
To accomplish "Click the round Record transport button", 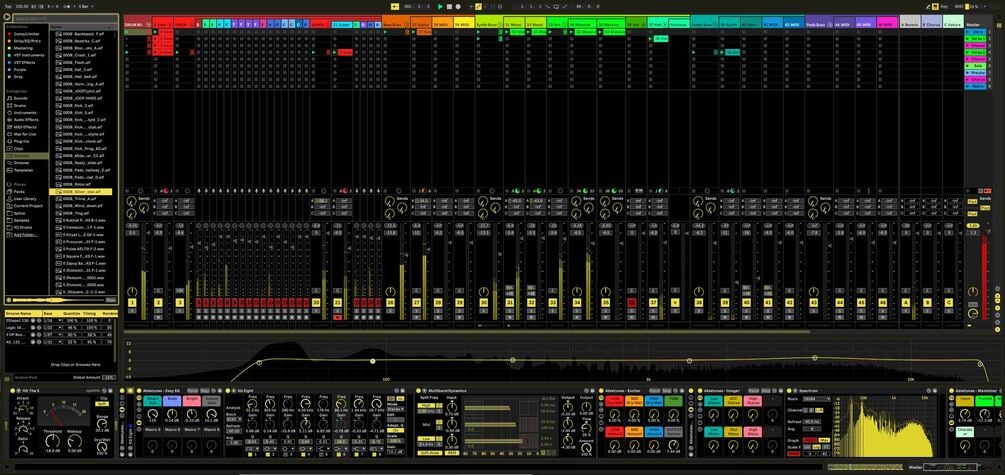I will [458, 6].
